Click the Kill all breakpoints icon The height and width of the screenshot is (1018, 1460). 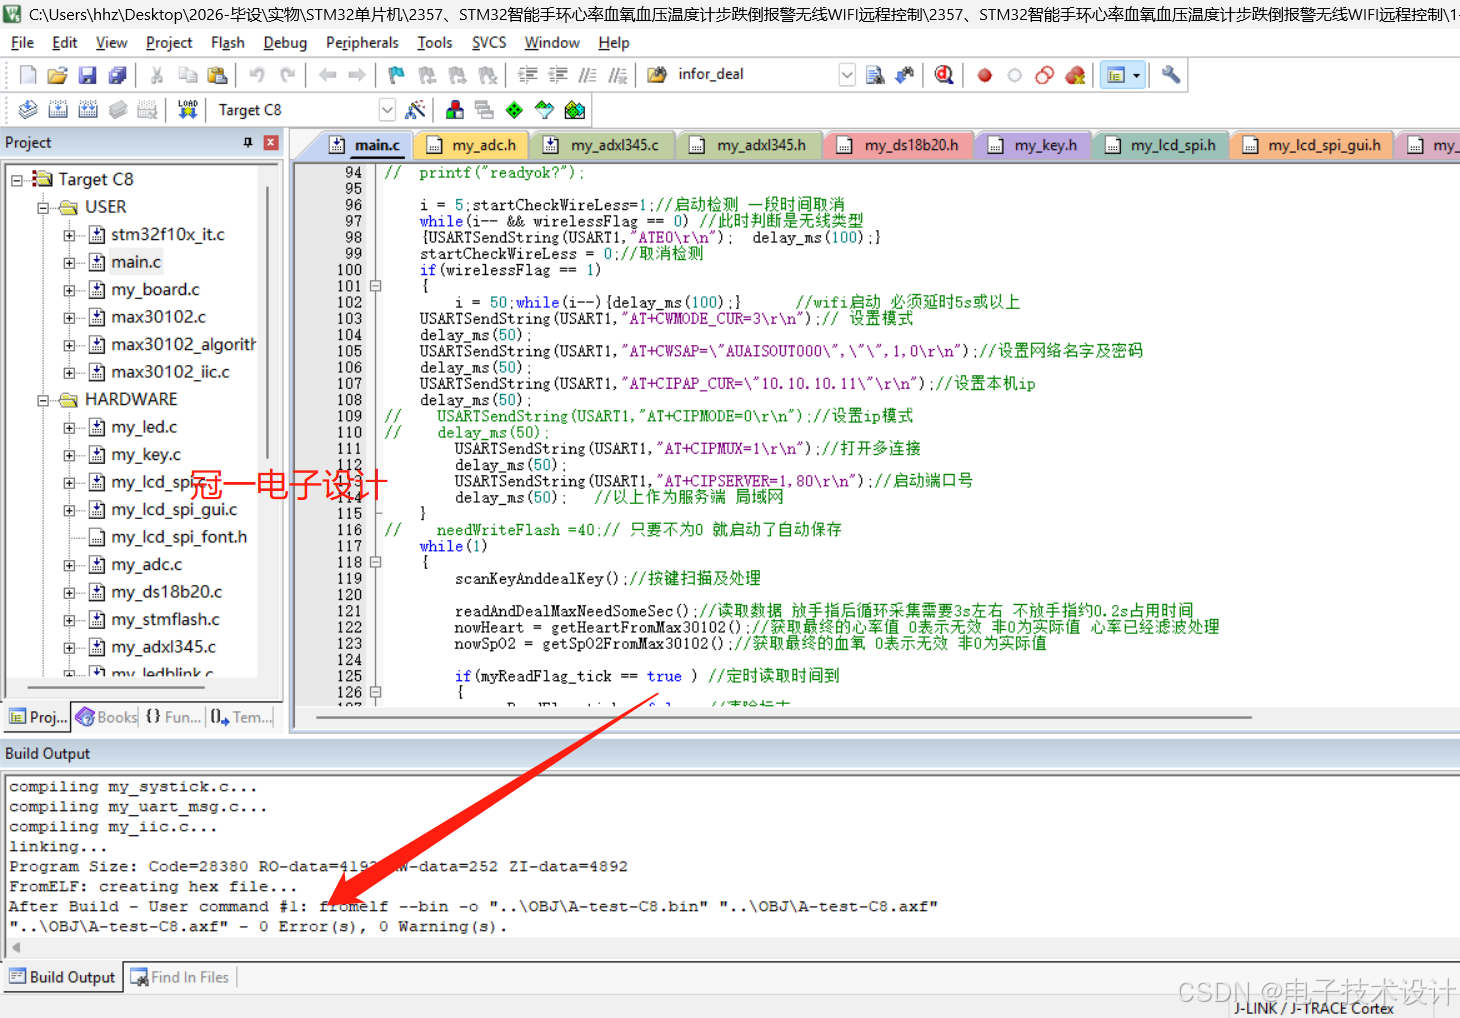point(1075,75)
